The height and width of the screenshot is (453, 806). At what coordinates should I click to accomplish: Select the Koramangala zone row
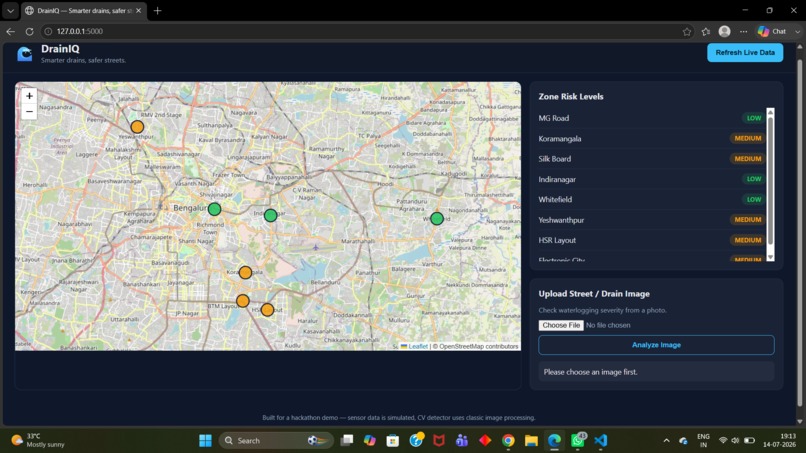coord(651,138)
